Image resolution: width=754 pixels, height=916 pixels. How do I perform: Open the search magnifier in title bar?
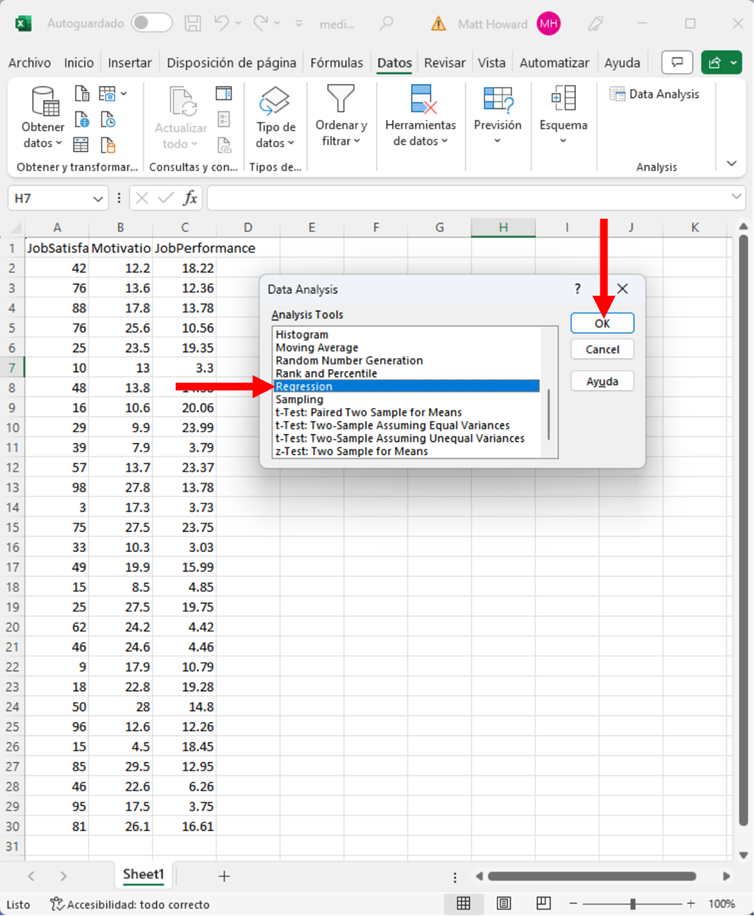[x=385, y=23]
